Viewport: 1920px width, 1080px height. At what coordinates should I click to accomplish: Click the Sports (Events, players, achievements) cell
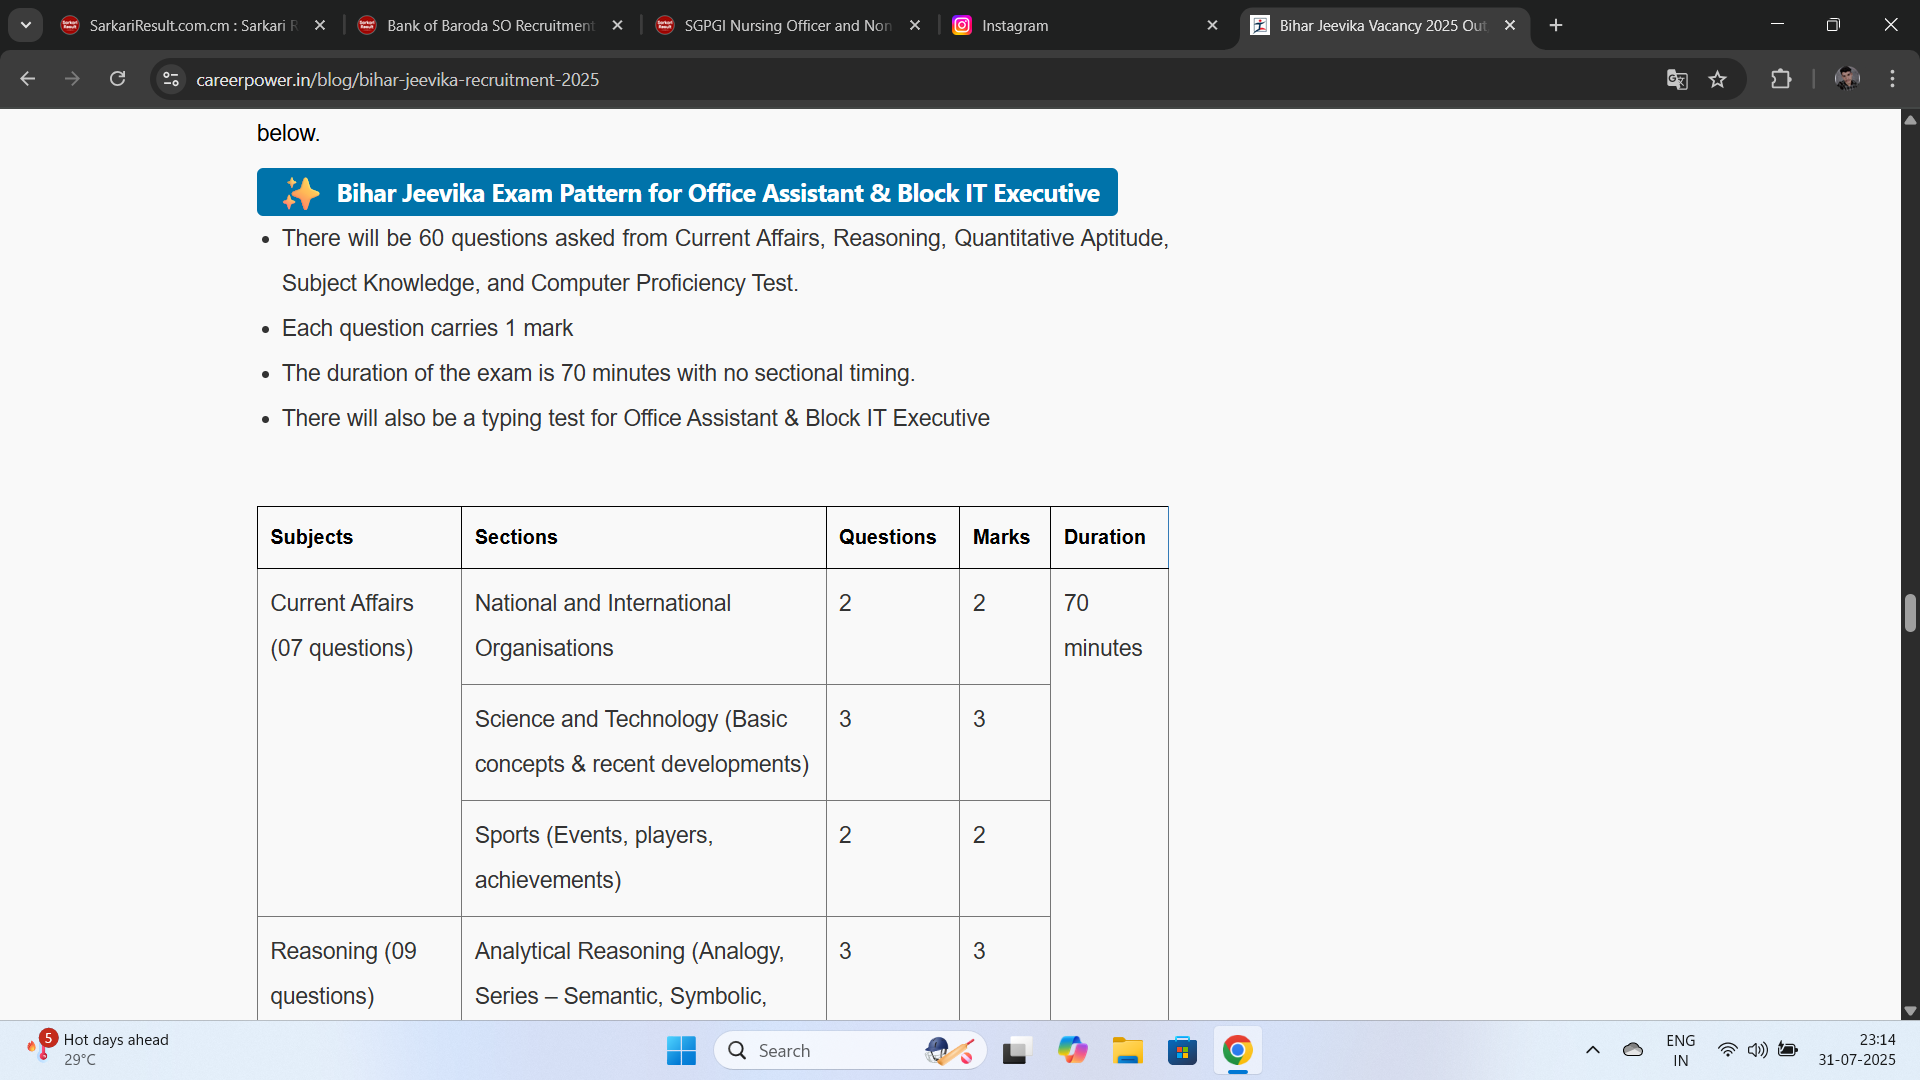point(643,858)
